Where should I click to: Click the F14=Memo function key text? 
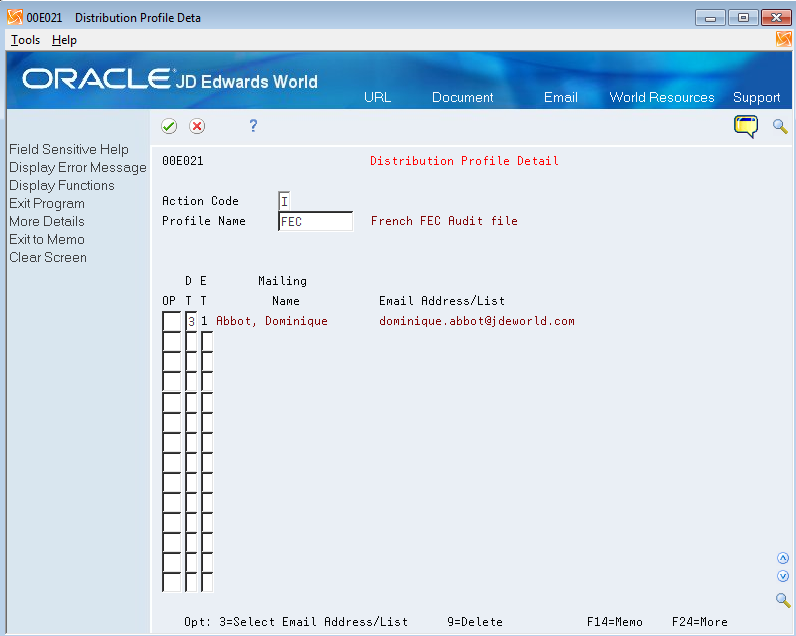click(x=615, y=622)
